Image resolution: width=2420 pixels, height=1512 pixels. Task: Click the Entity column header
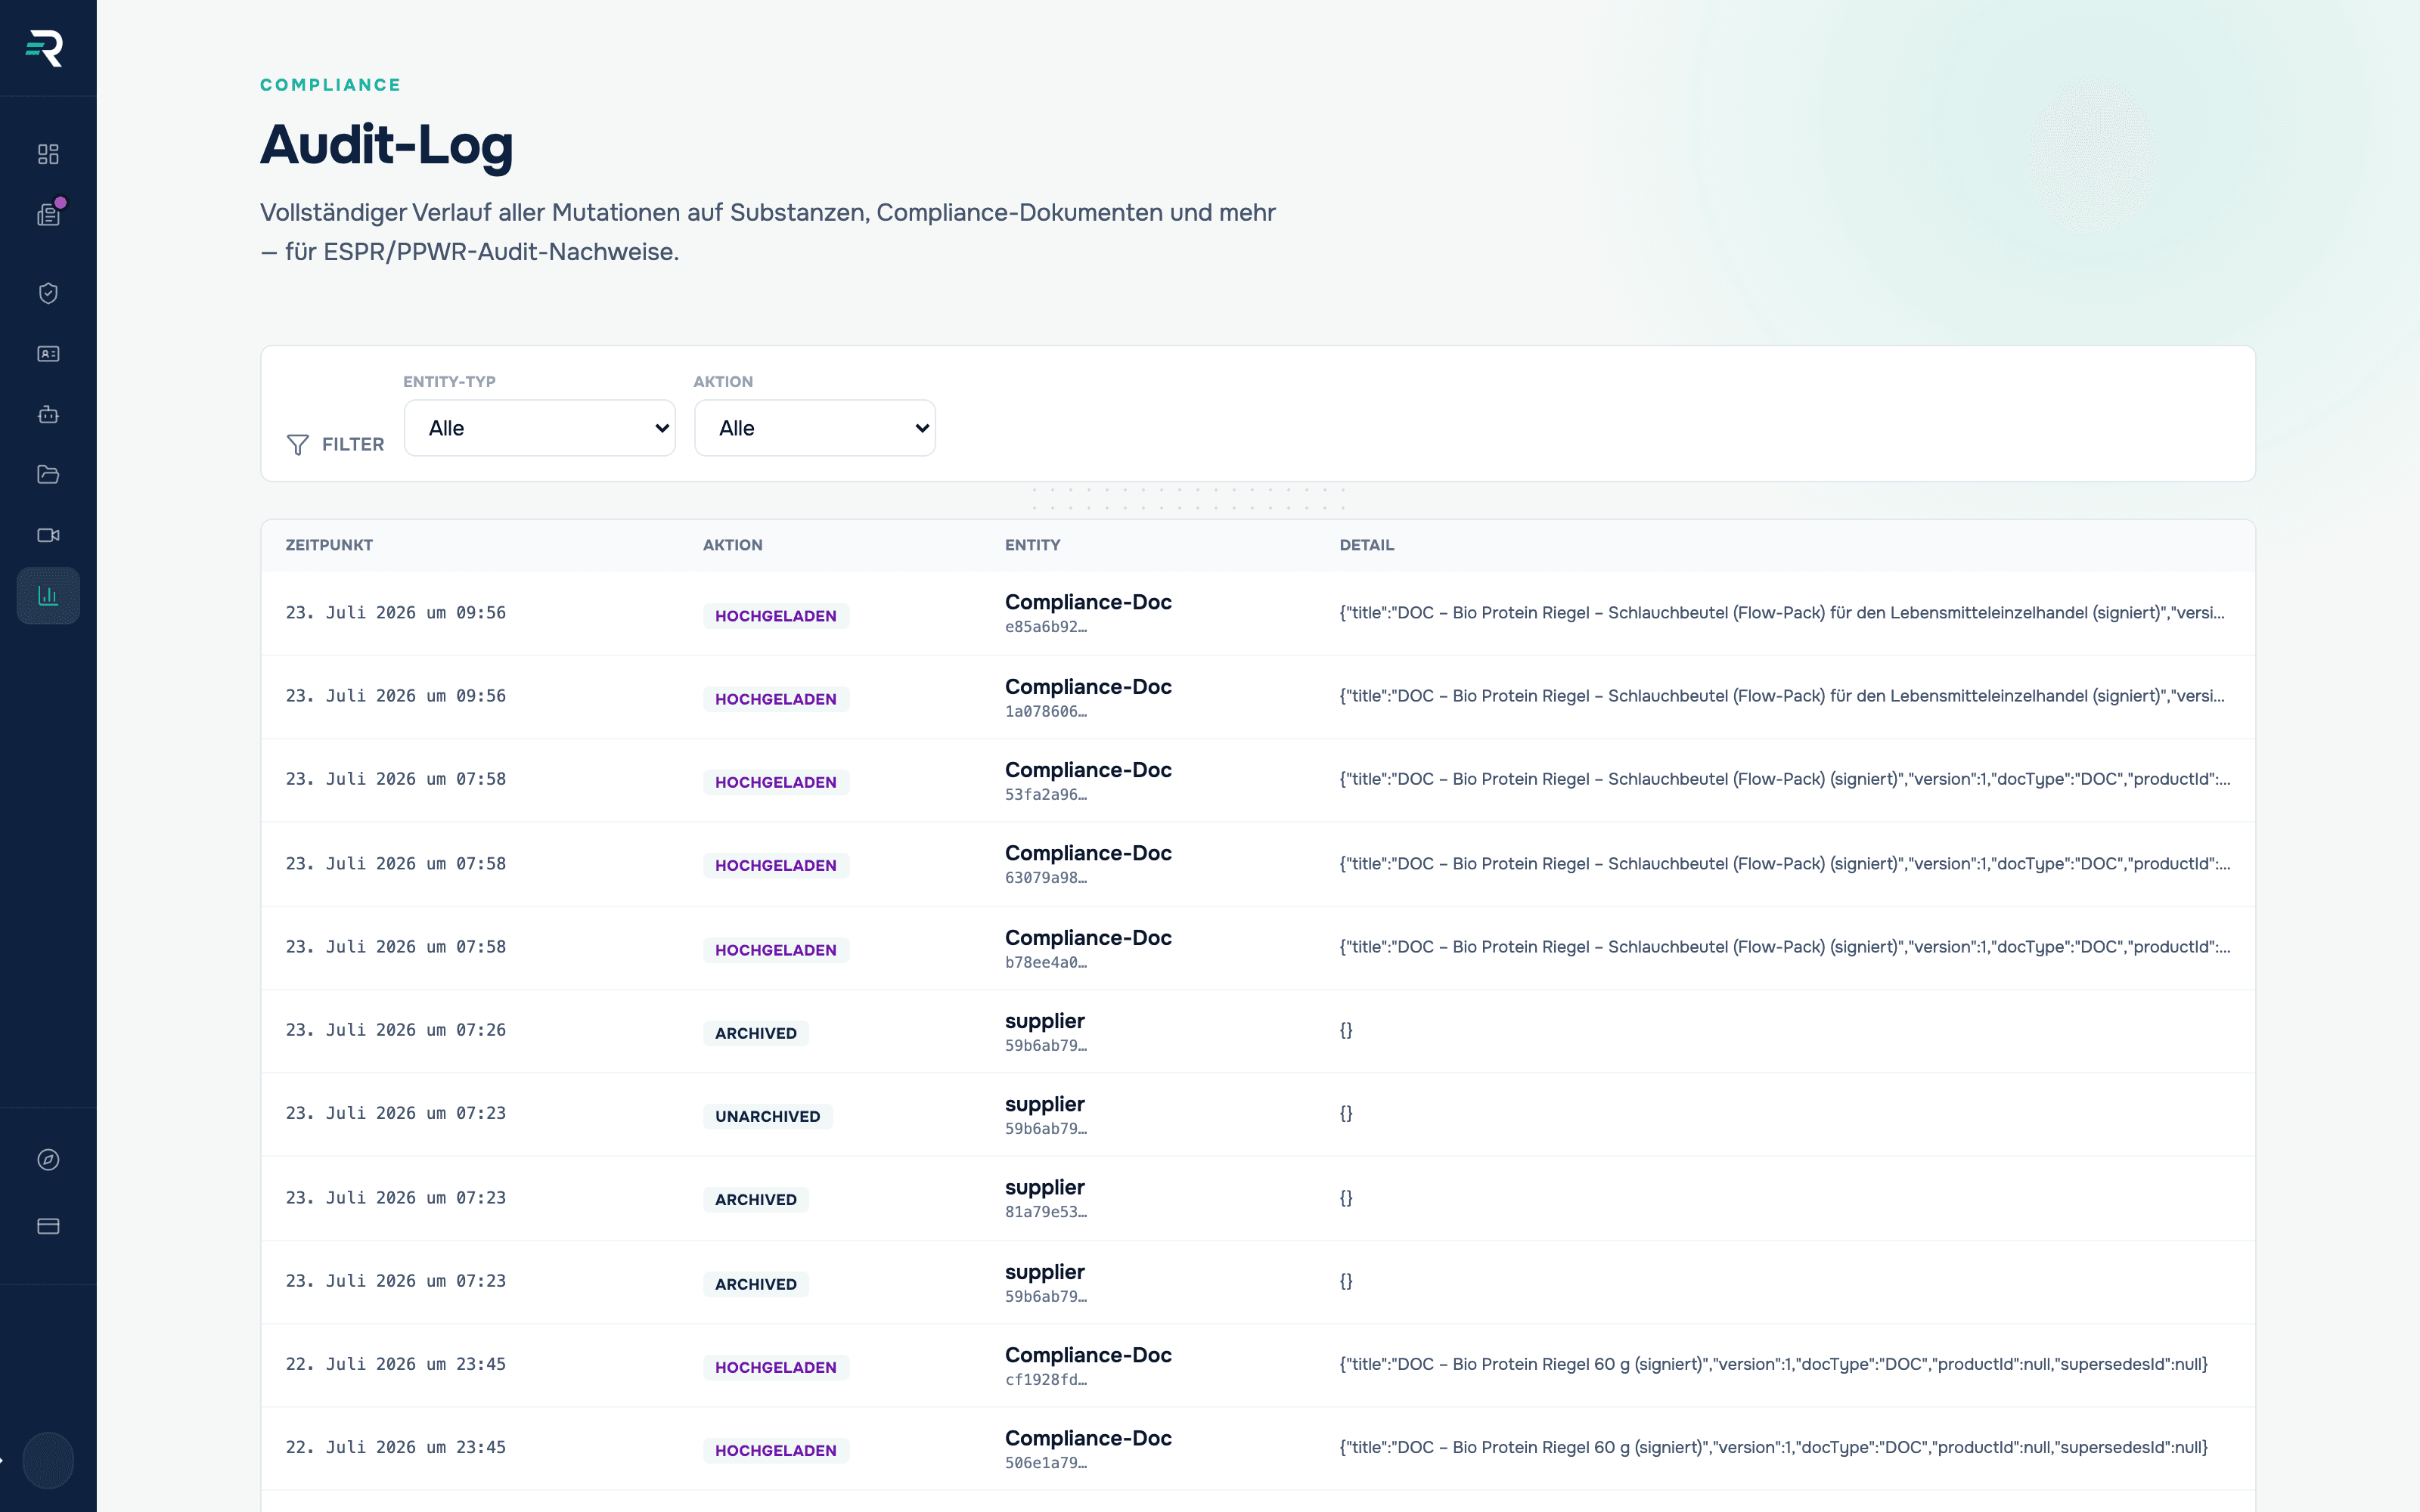point(1033,545)
